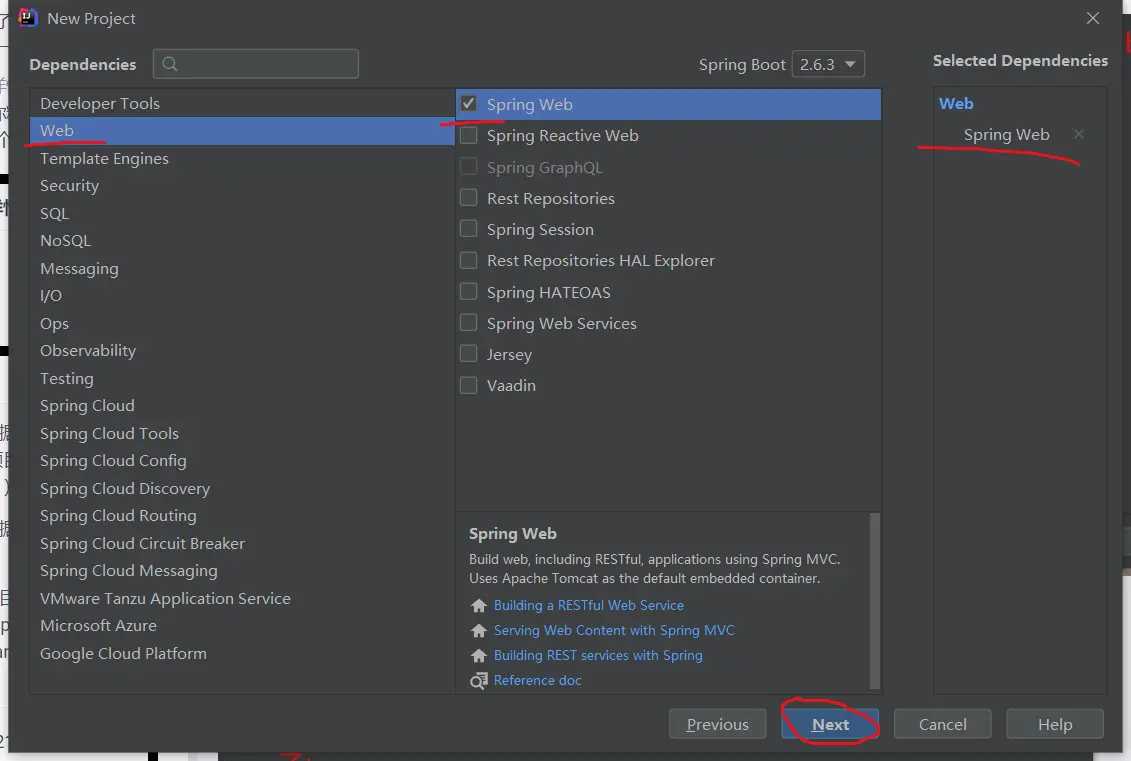Screen dimensions: 1131x761
Task: Select the Web category
Action: pos(242,131)
